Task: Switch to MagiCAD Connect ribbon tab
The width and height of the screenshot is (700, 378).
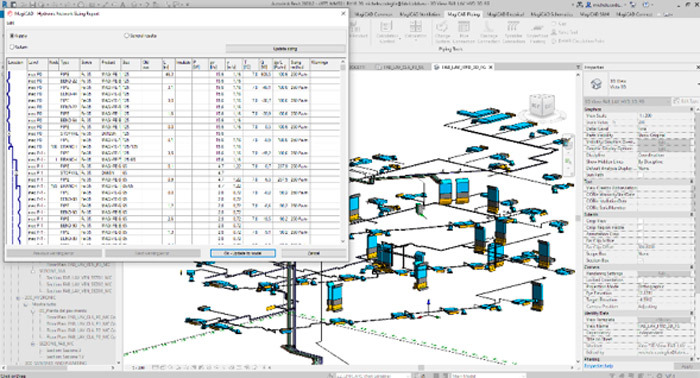Action: click(634, 14)
